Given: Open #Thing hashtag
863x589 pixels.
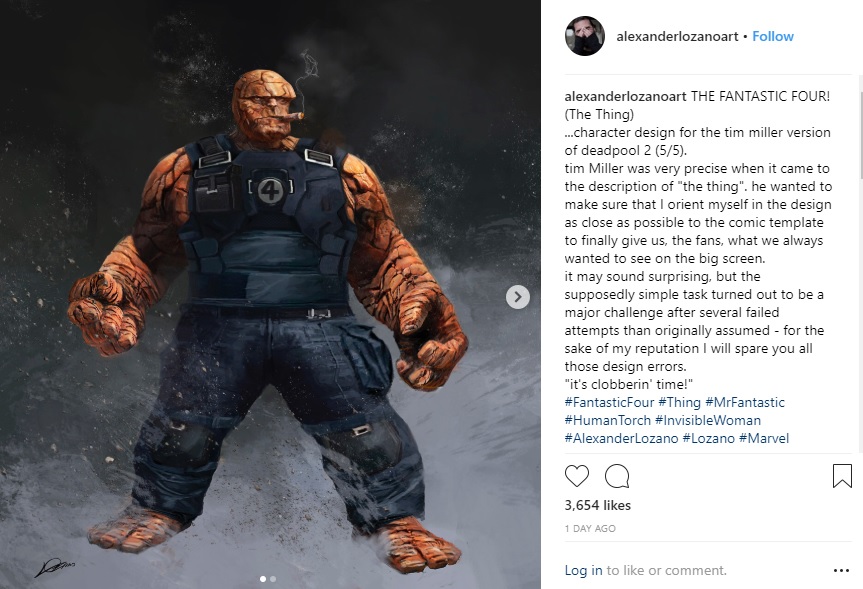Looking at the screenshot, I should tap(679, 402).
